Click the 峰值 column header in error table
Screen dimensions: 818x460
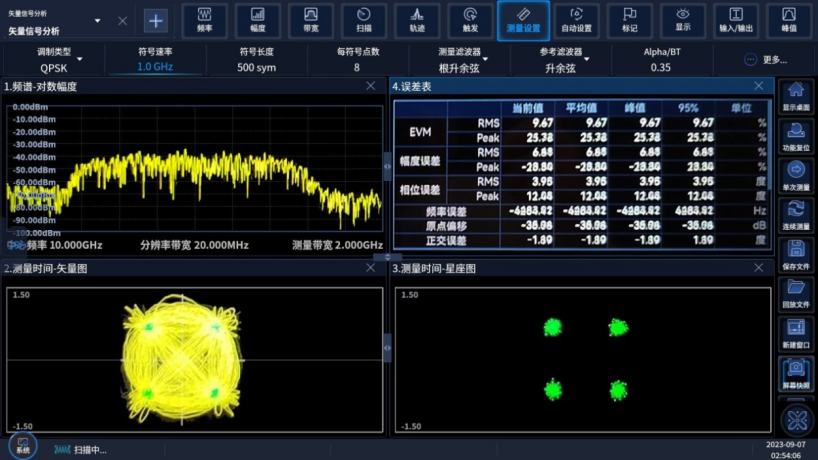(x=634, y=108)
